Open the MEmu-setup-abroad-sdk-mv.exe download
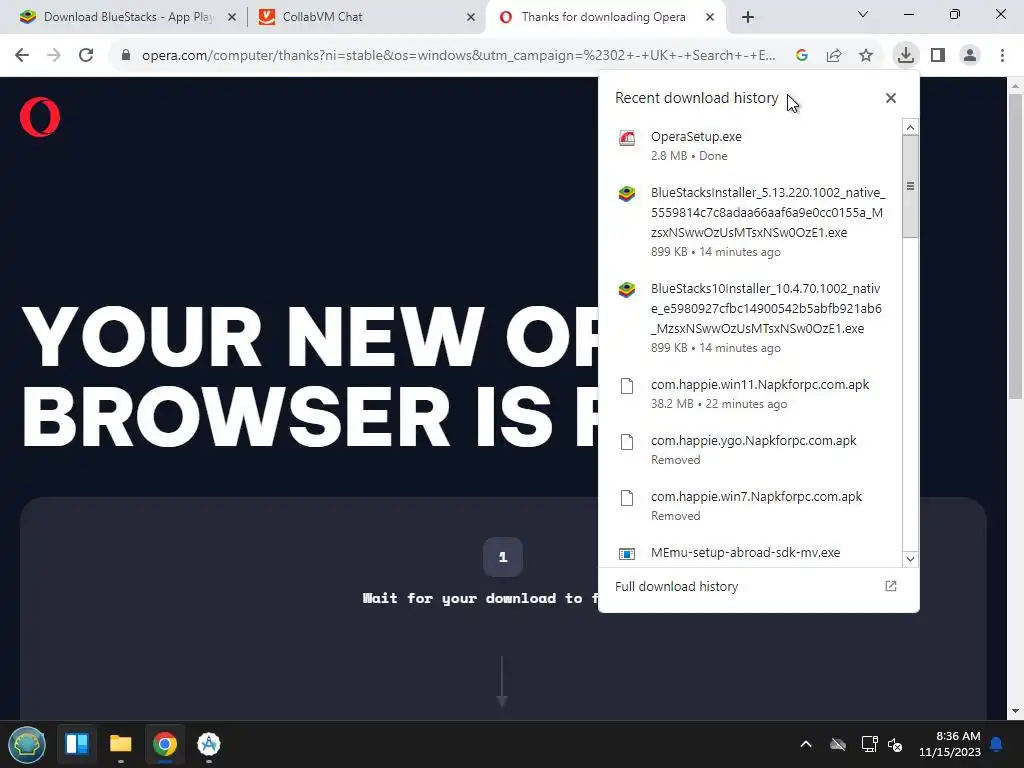This screenshot has height=768, width=1024. coord(750,553)
